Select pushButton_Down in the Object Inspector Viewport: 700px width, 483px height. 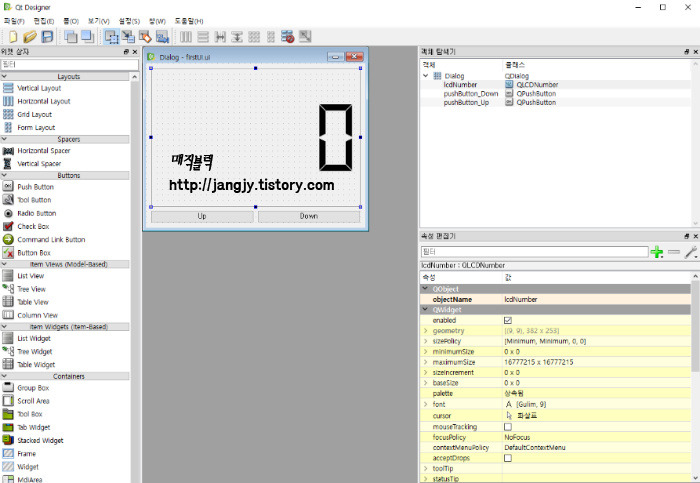pyautogui.click(x=471, y=93)
